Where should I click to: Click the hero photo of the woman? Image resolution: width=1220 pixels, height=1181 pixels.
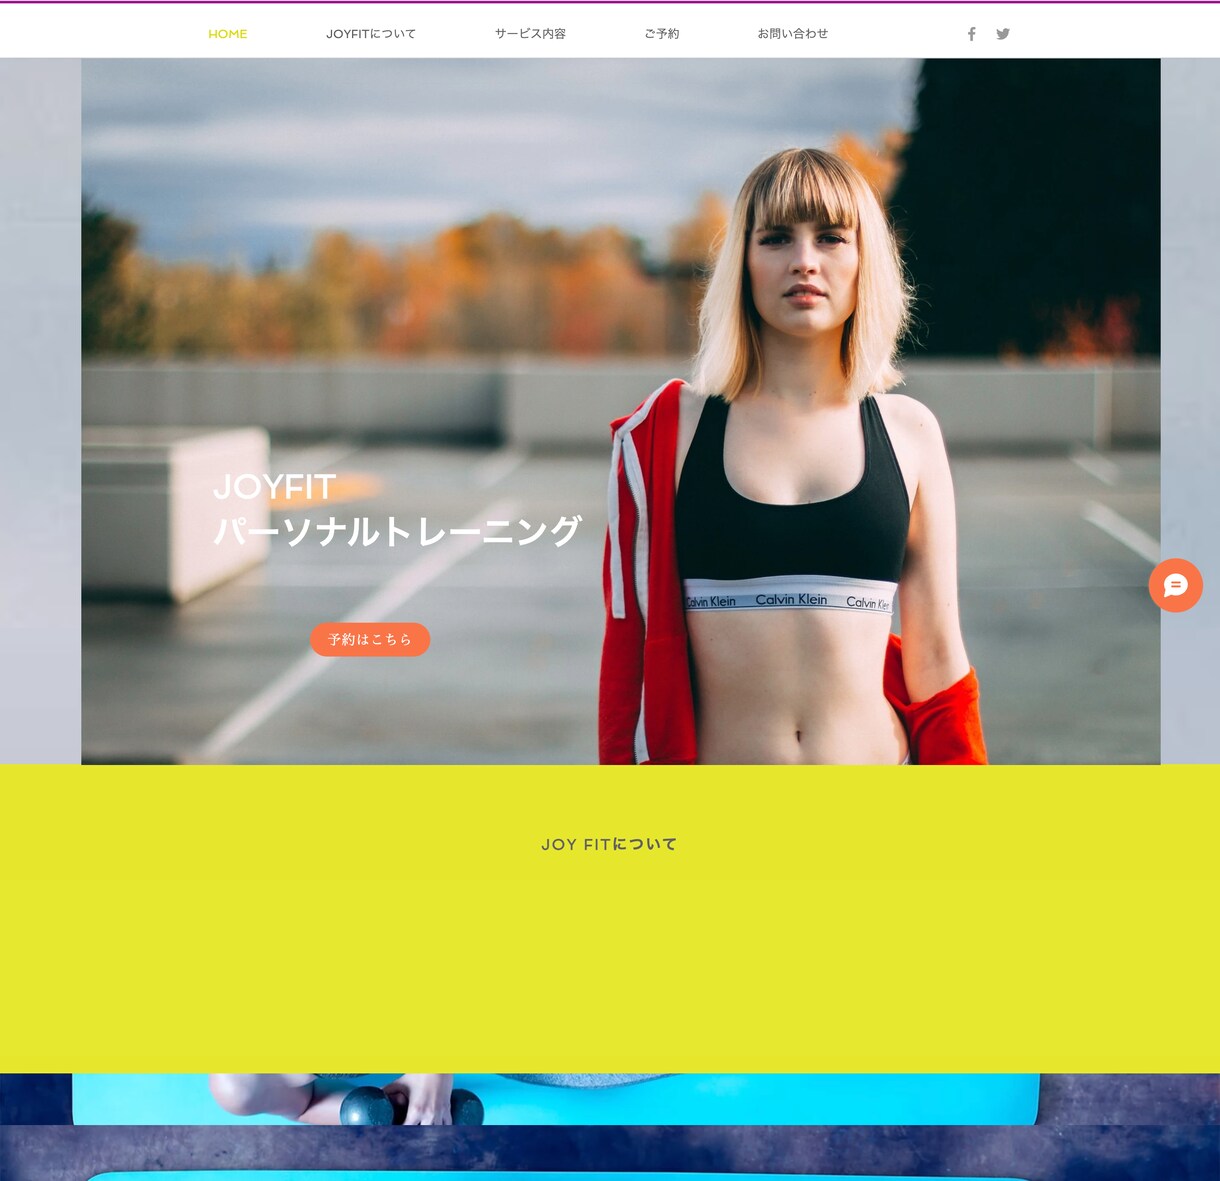click(x=621, y=411)
